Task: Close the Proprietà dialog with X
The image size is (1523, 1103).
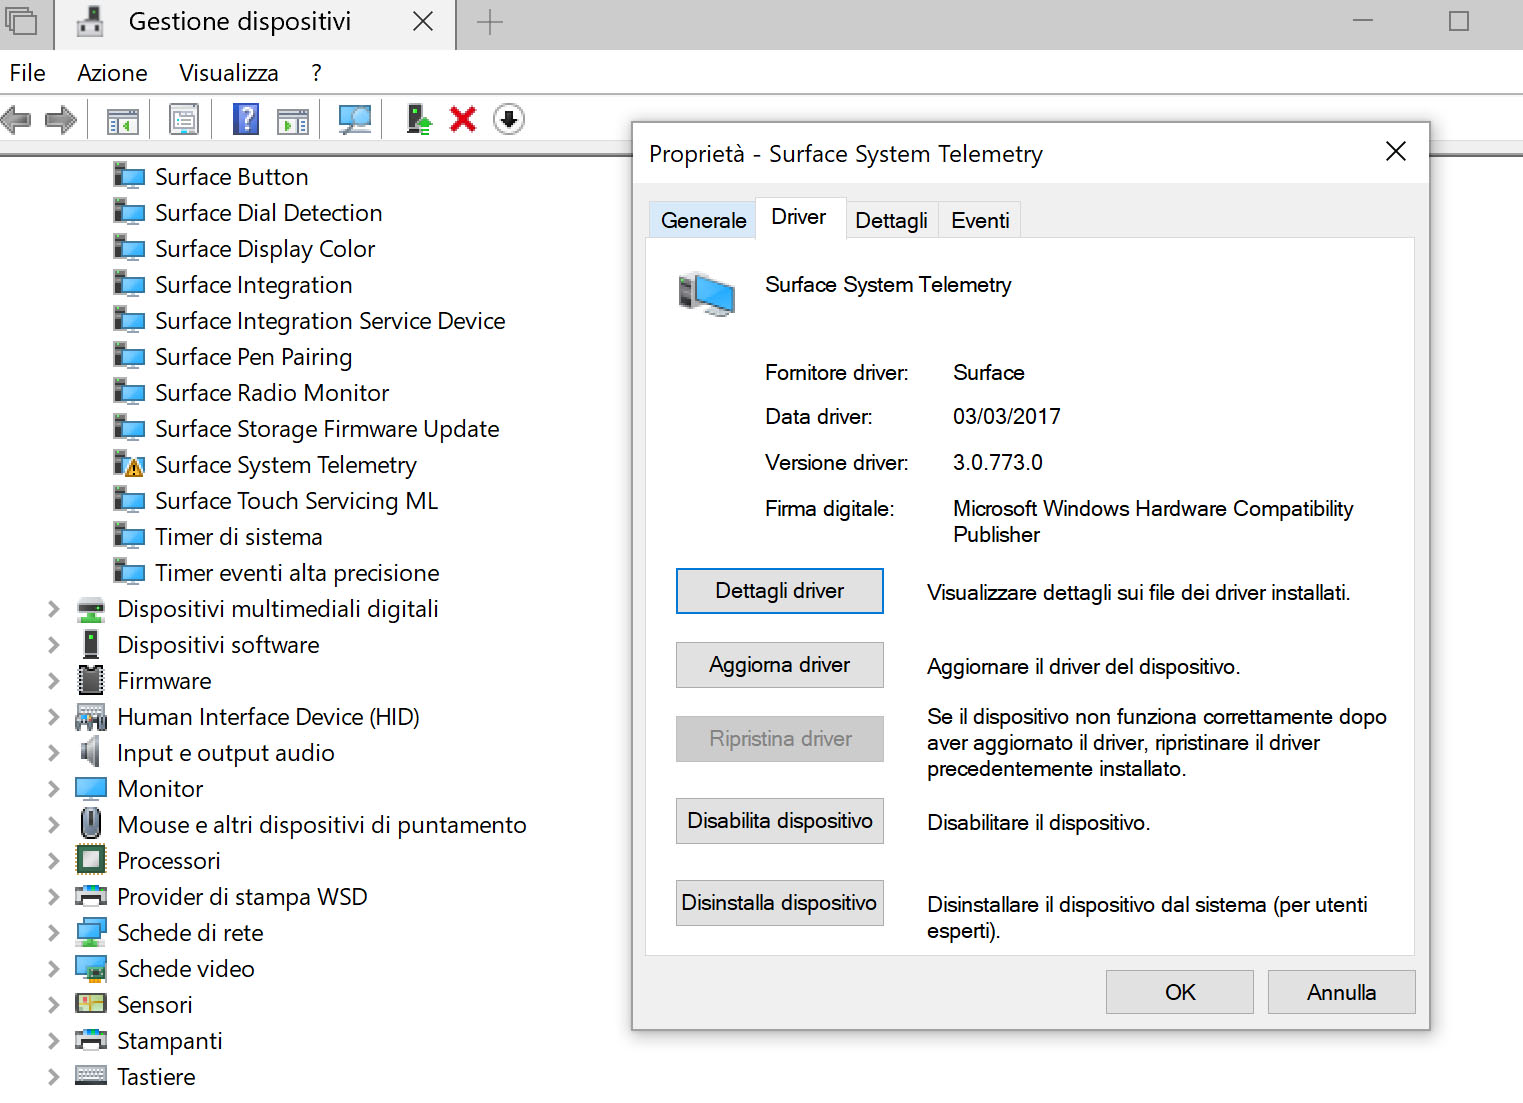Action: tap(1396, 151)
